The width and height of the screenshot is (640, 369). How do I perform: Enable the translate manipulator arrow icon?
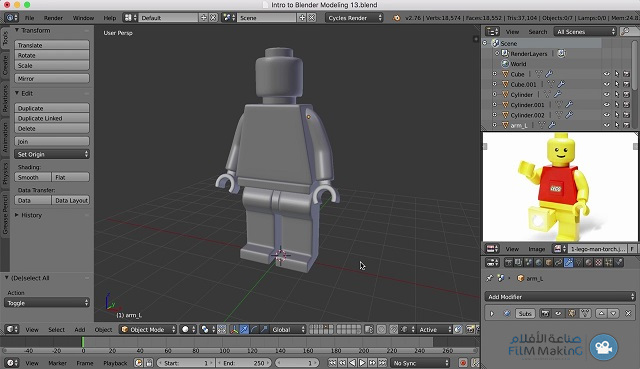[244, 329]
